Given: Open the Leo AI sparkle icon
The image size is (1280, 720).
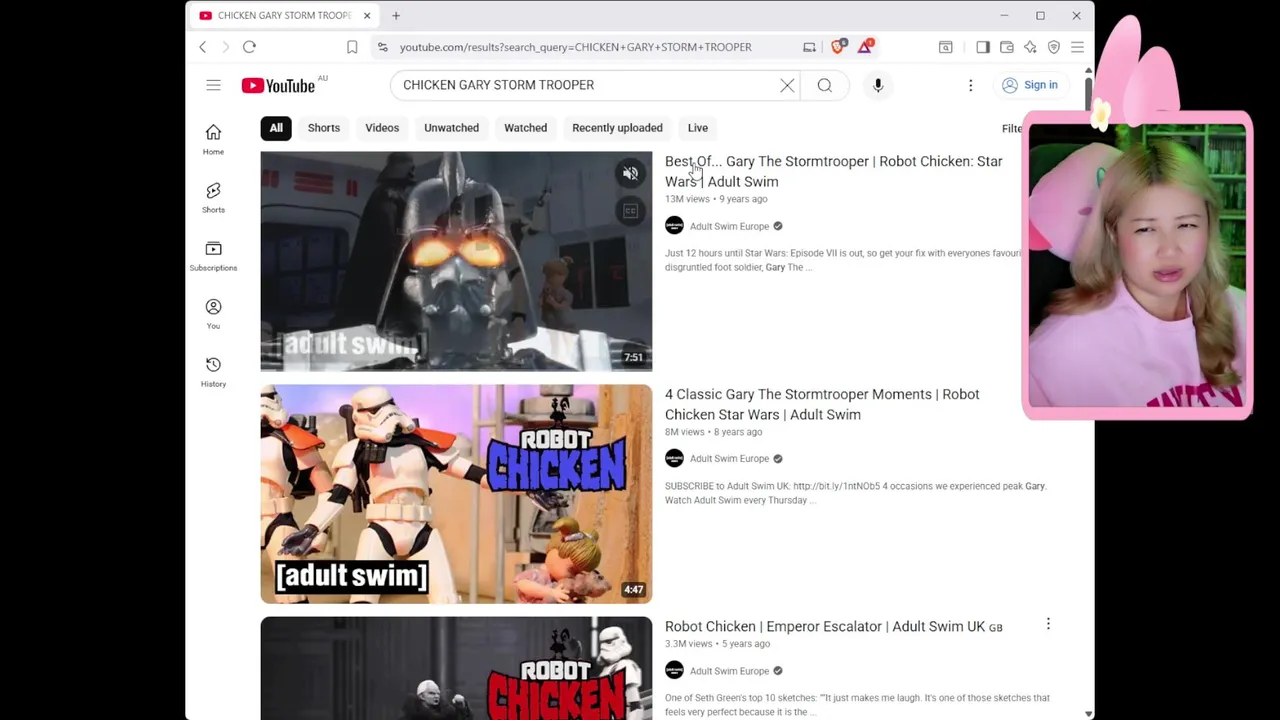Looking at the screenshot, I should coord(1030,47).
